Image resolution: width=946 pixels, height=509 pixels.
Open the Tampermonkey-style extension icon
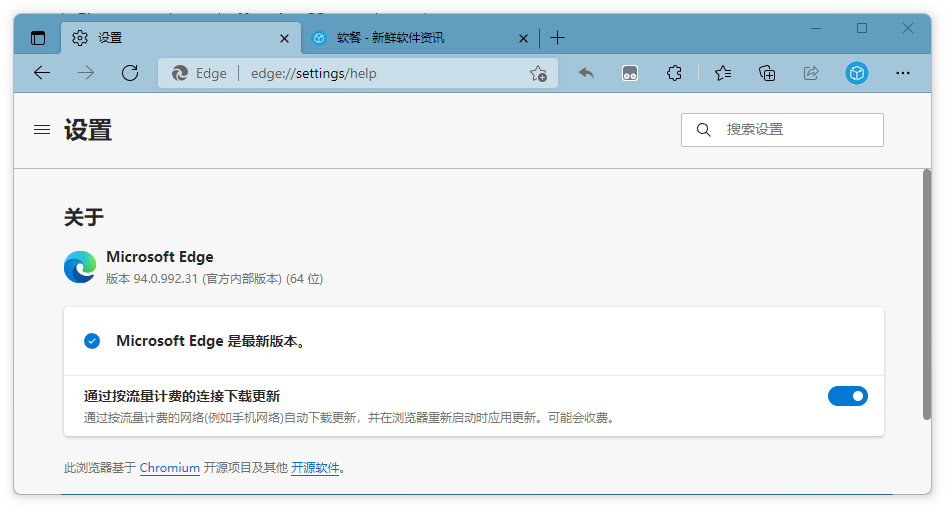[x=630, y=73]
